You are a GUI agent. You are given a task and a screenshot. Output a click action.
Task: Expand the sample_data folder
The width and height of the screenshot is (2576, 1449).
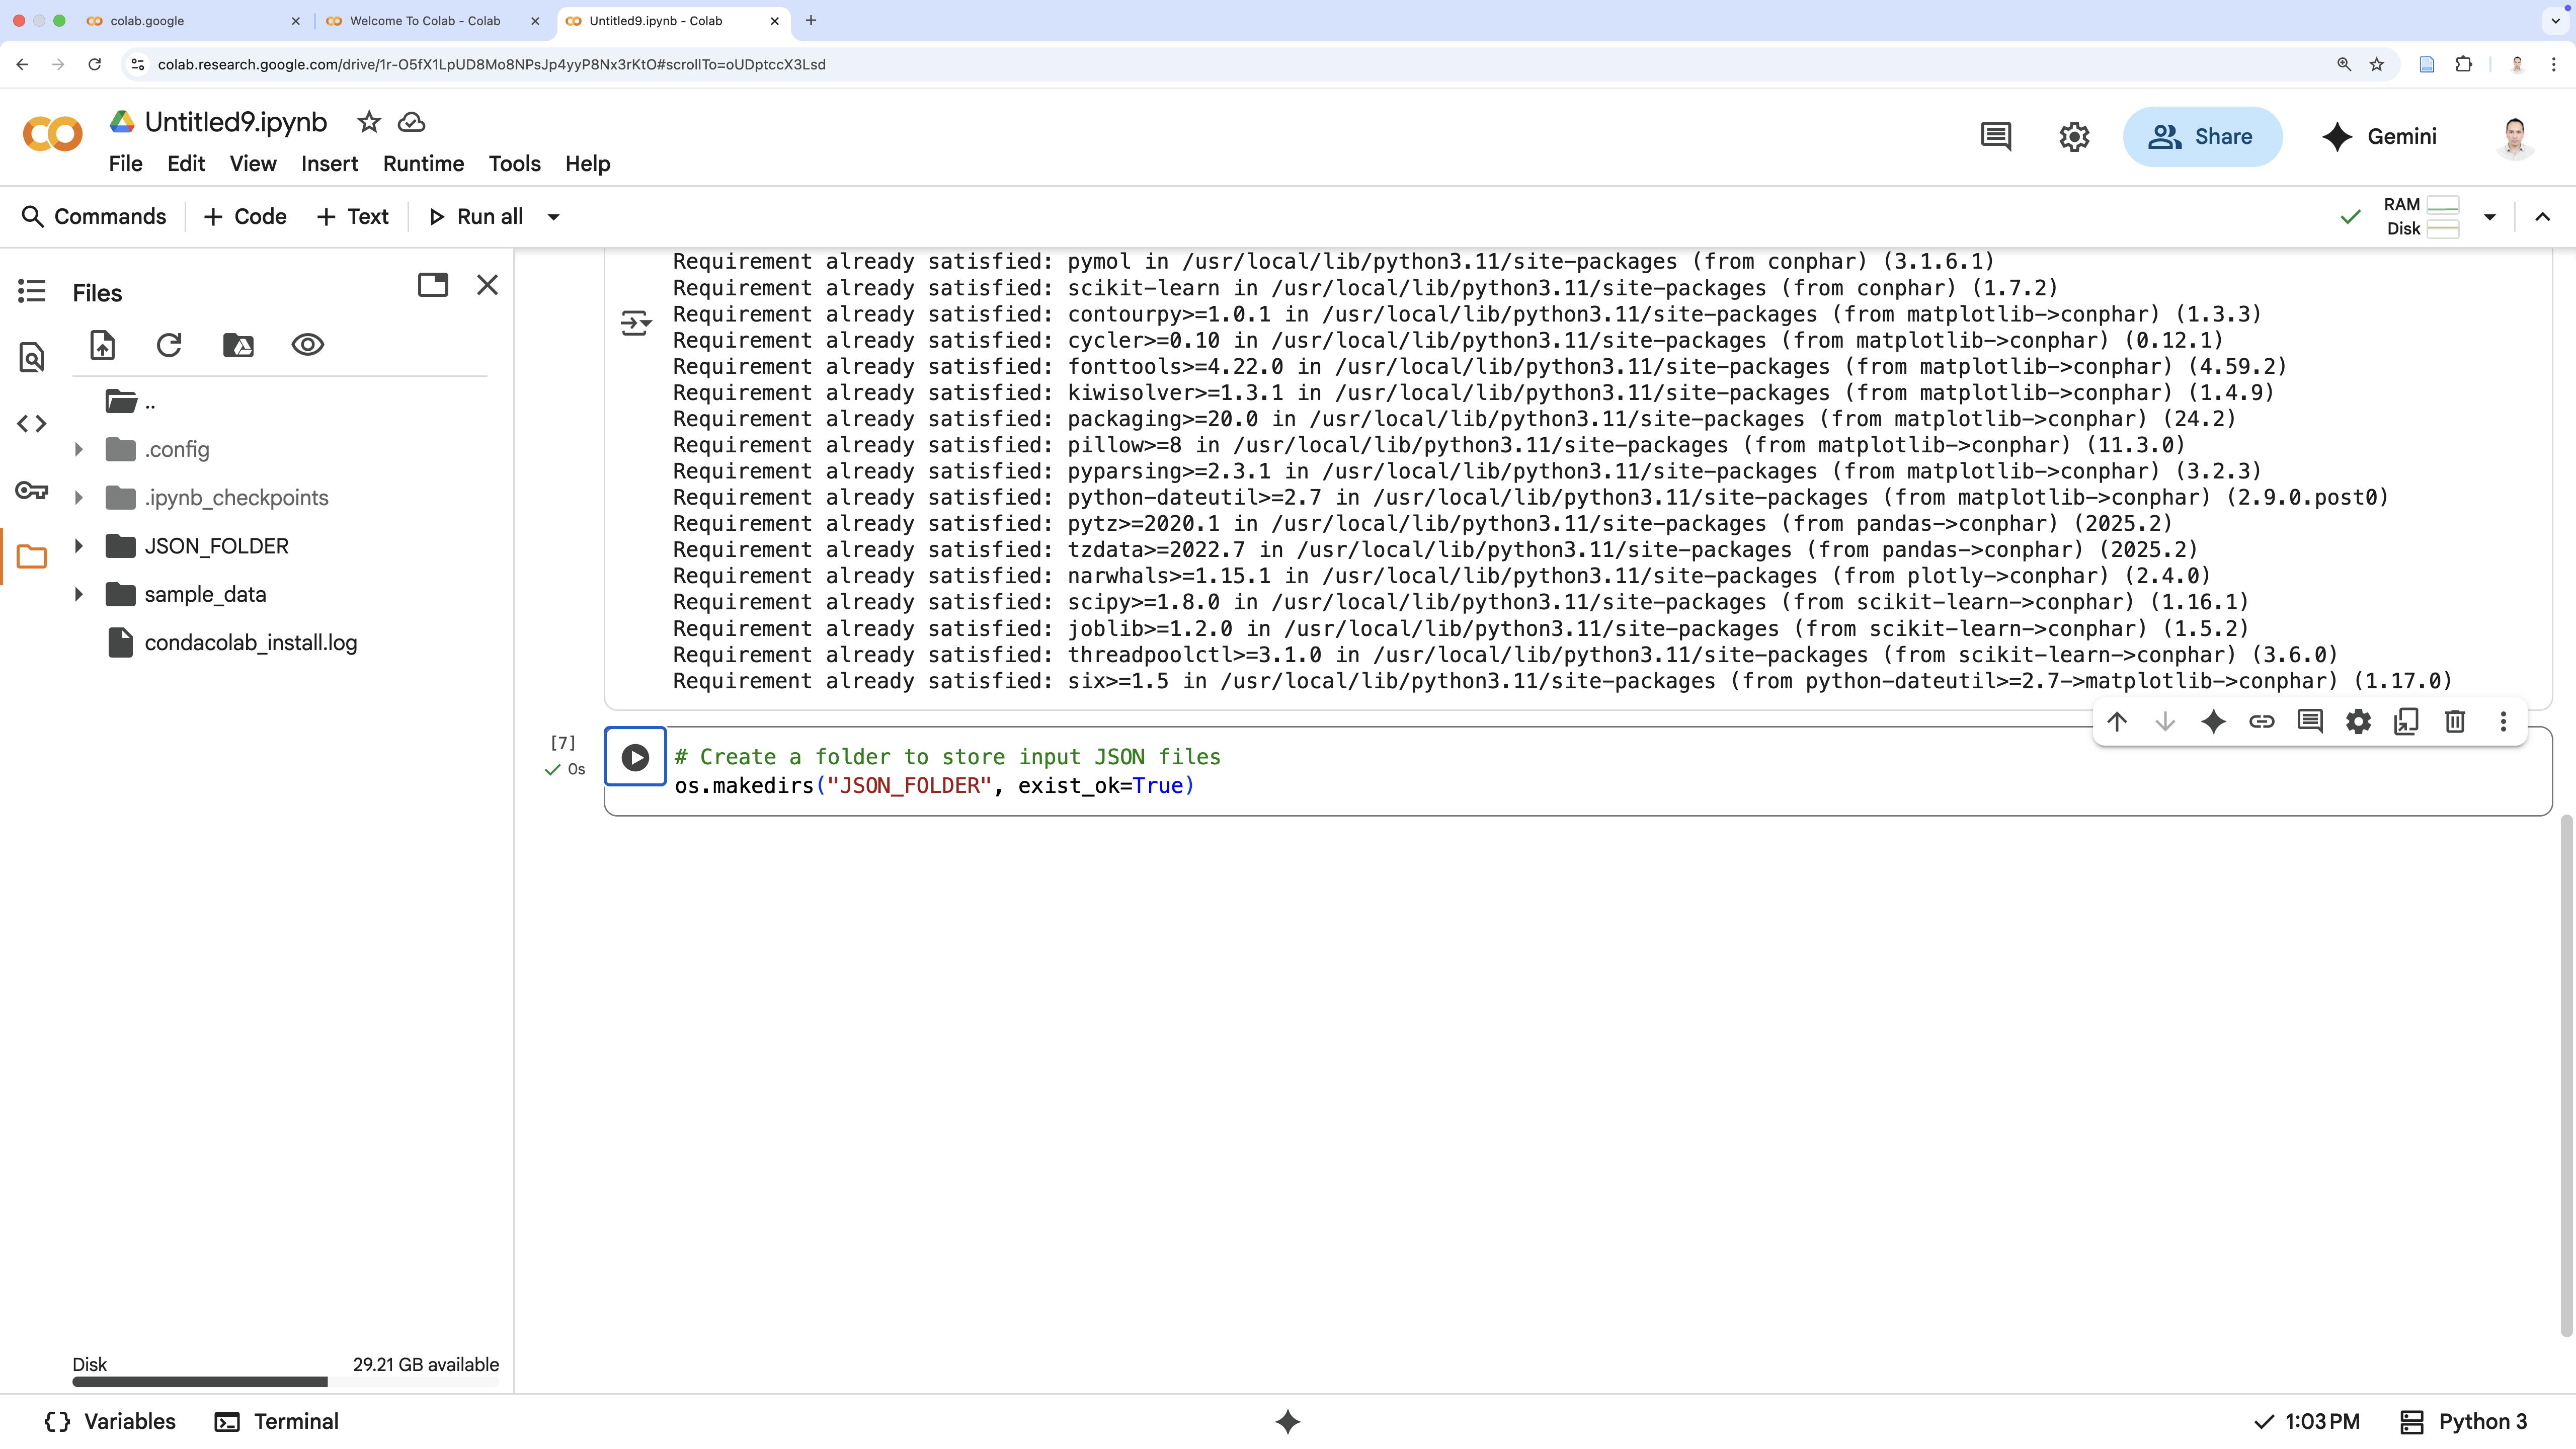(79, 595)
